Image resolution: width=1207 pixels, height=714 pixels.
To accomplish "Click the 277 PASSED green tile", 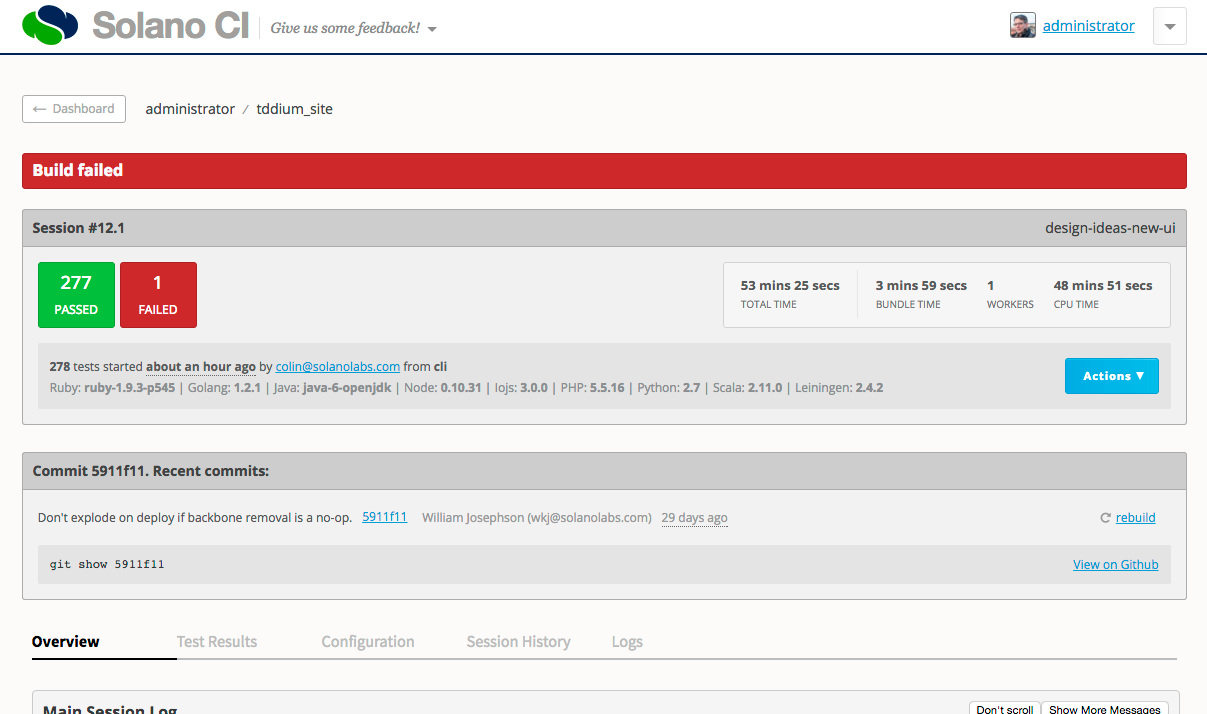I will 76,295.
